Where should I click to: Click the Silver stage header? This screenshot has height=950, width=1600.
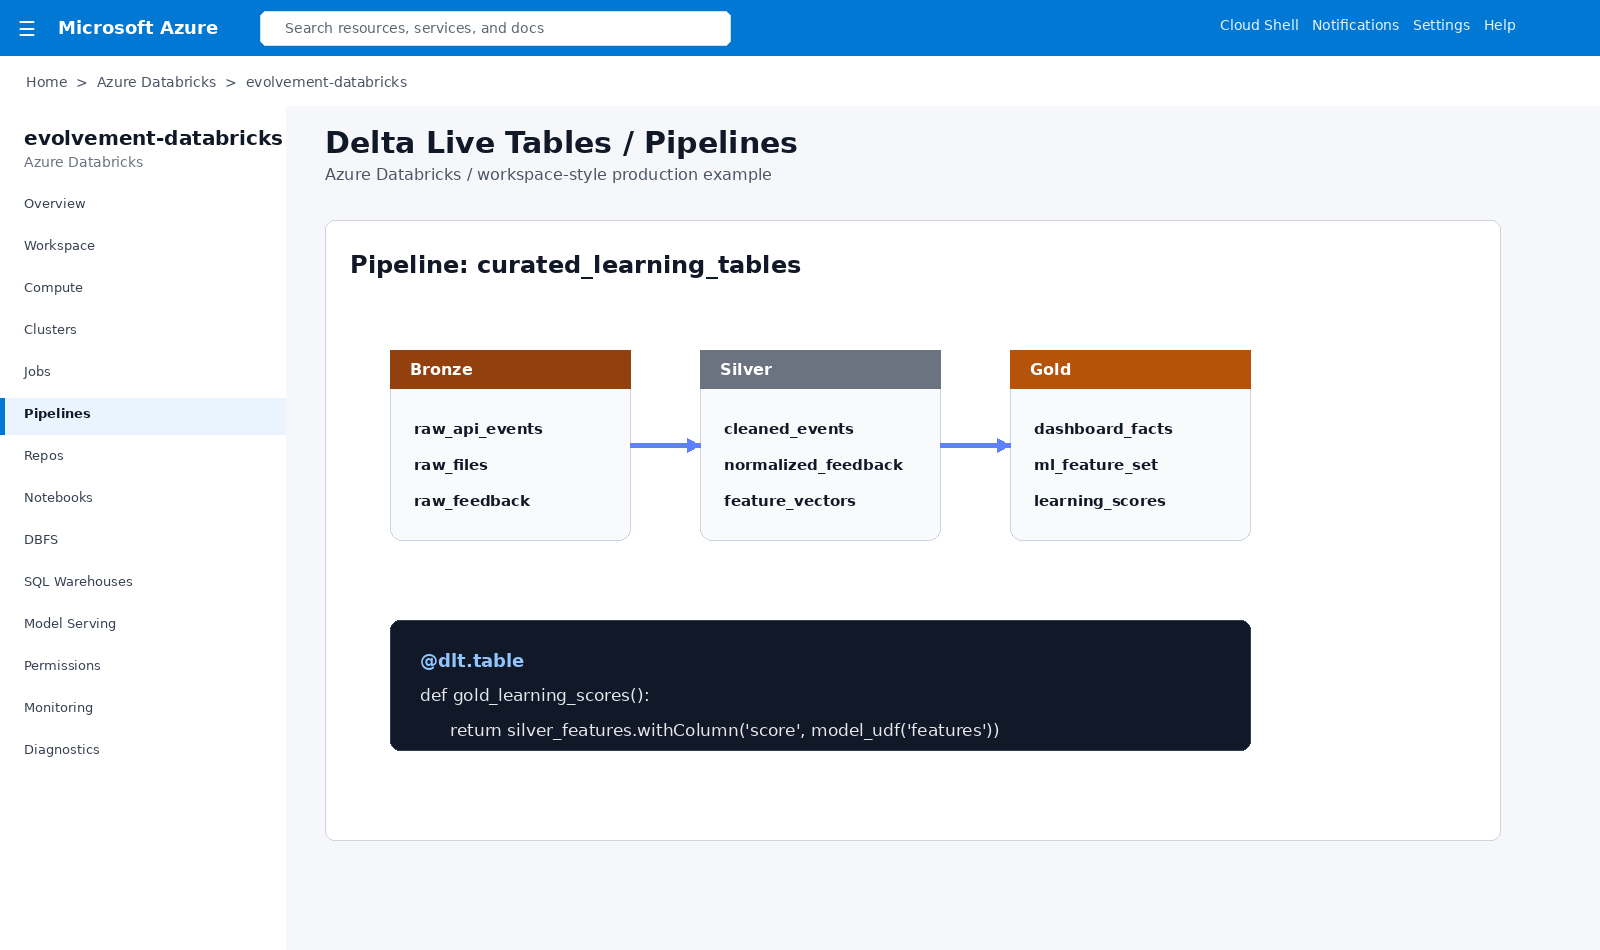click(820, 369)
